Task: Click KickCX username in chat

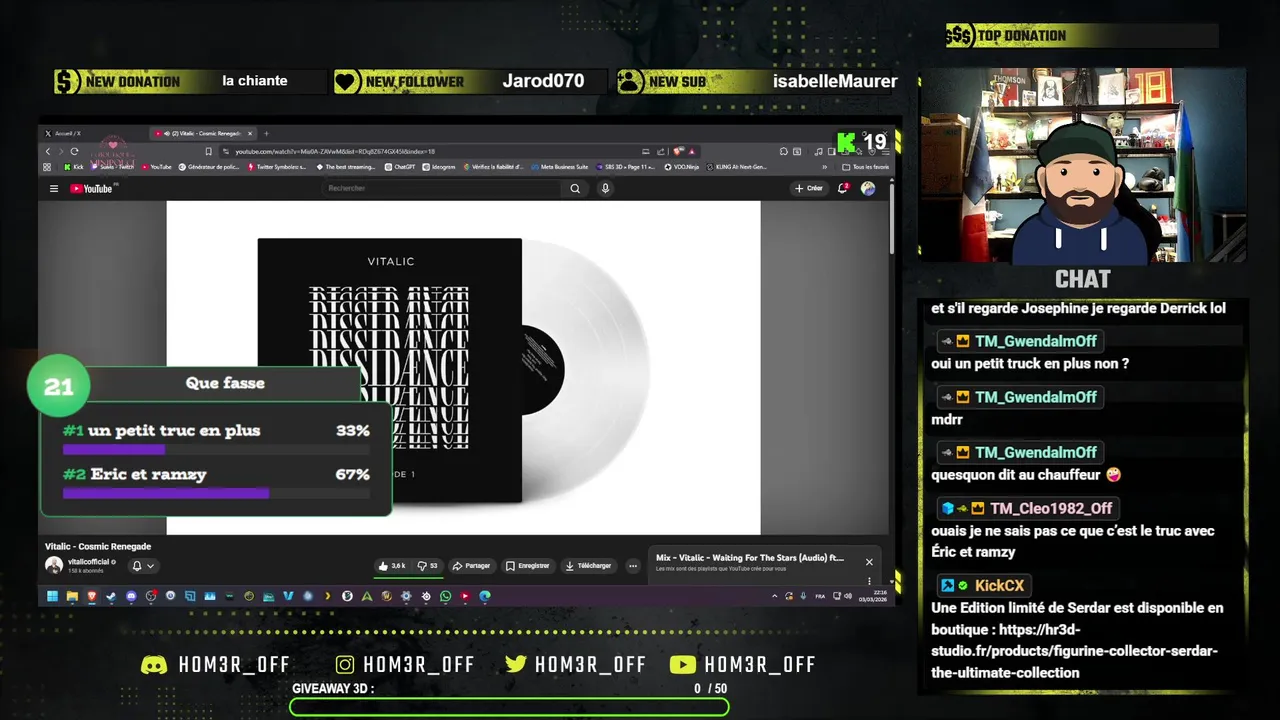Action: coord(999,585)
